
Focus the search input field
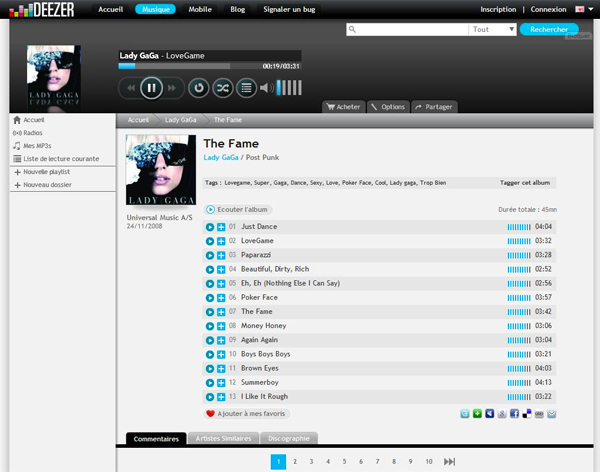(x=407, y=29)
